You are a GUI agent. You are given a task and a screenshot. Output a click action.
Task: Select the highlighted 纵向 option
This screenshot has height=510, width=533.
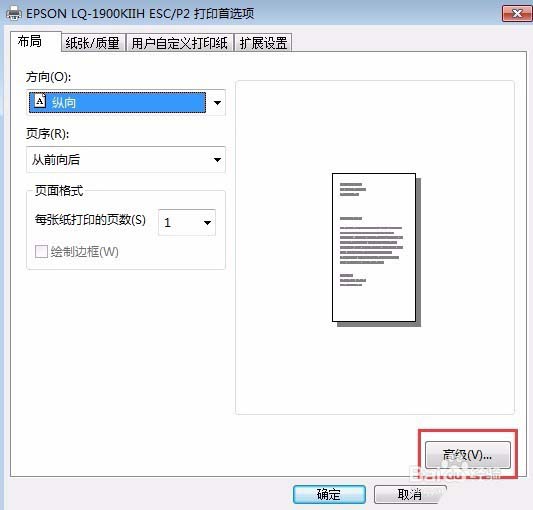coord(118,102)
